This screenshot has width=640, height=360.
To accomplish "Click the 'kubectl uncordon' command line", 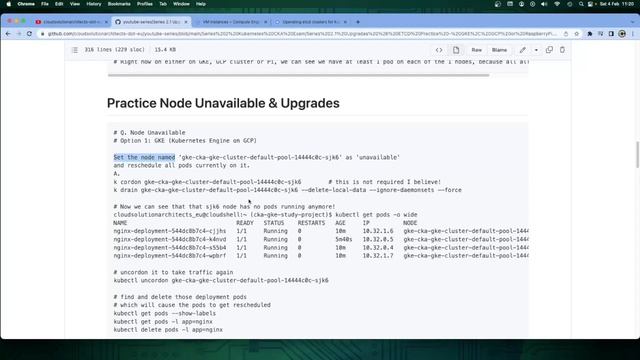I will (x=221, y=280).
